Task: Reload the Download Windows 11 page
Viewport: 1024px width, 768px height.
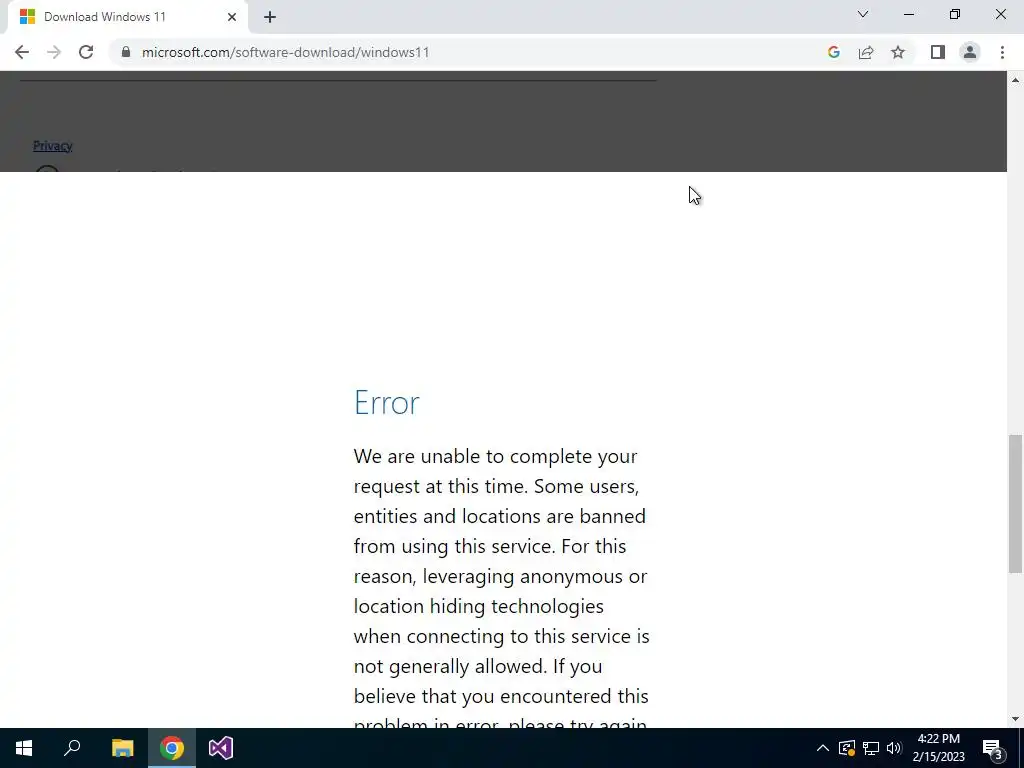Action: 86,52
